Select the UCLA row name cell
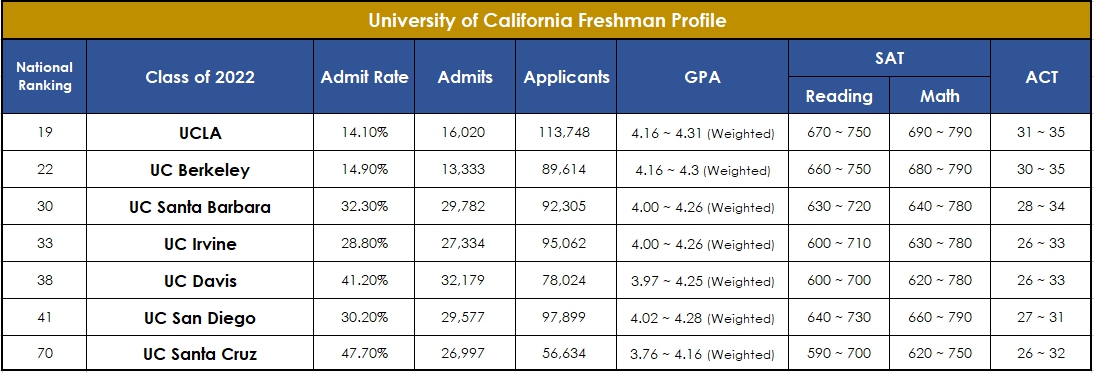Screen dimensions: 1094x373 pyautogui.click(x=200, y=132)
